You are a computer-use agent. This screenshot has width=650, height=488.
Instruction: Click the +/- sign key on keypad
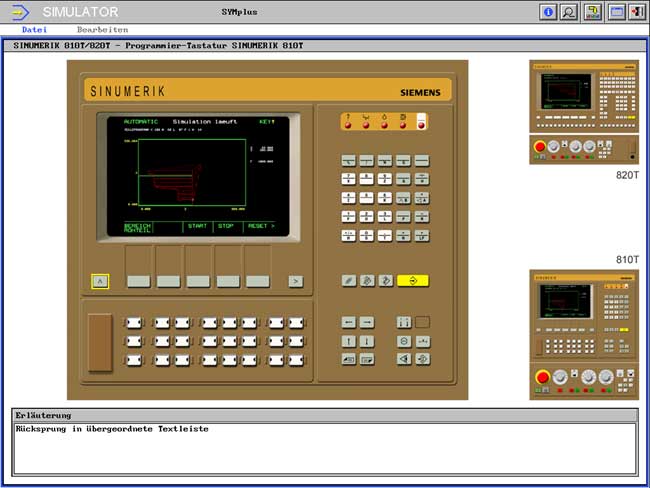point(349,236)
